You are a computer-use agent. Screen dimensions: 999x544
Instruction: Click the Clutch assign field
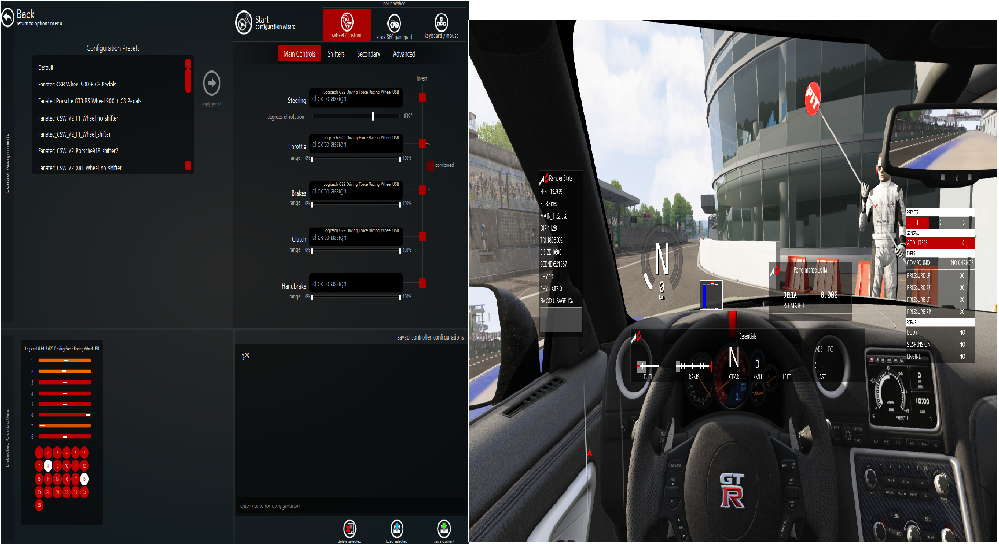(x=356, y=236)
